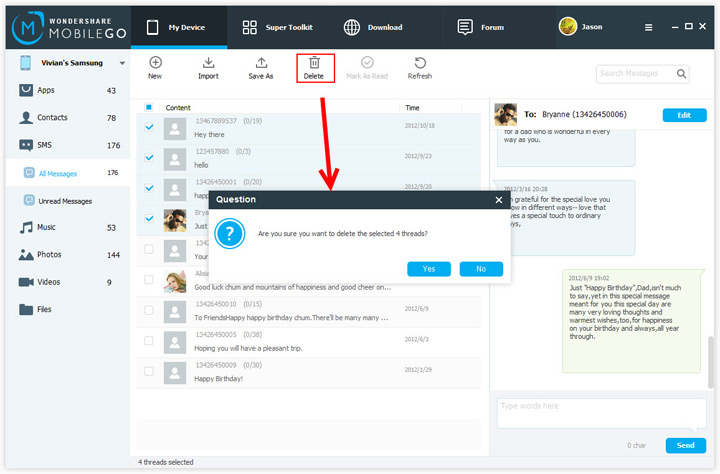Open the hamburger menu icon
The height and width of the screenshot is (474, 720).
coord(648,28)
